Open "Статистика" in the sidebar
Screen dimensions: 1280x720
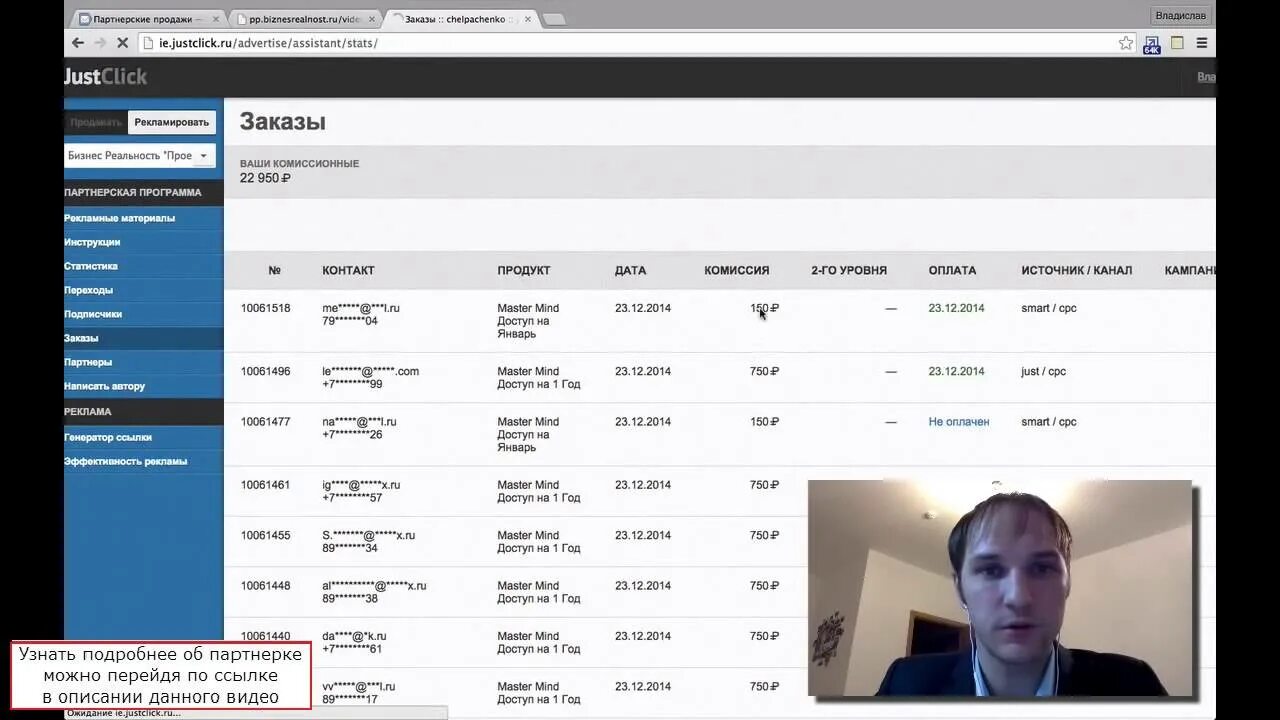tap(91, 266)
